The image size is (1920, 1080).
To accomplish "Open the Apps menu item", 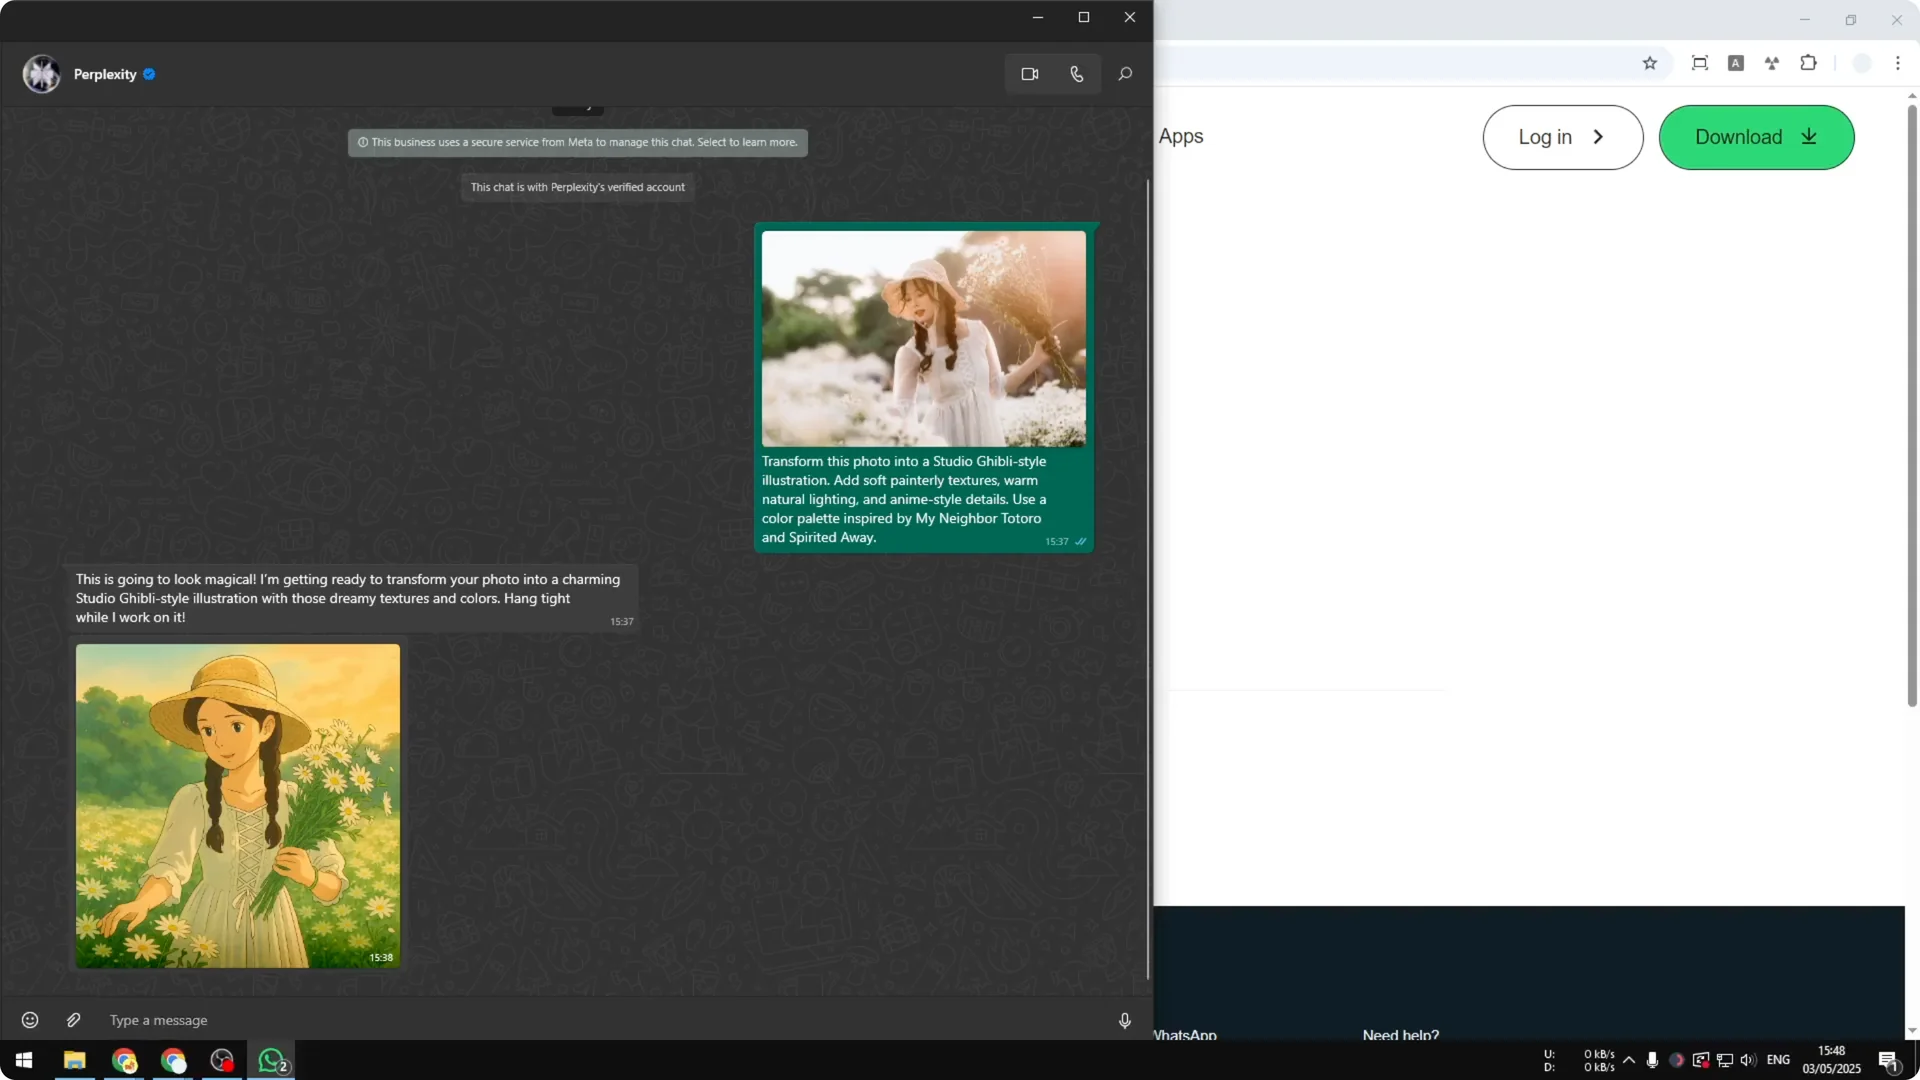I will [x=1181, y=136].
